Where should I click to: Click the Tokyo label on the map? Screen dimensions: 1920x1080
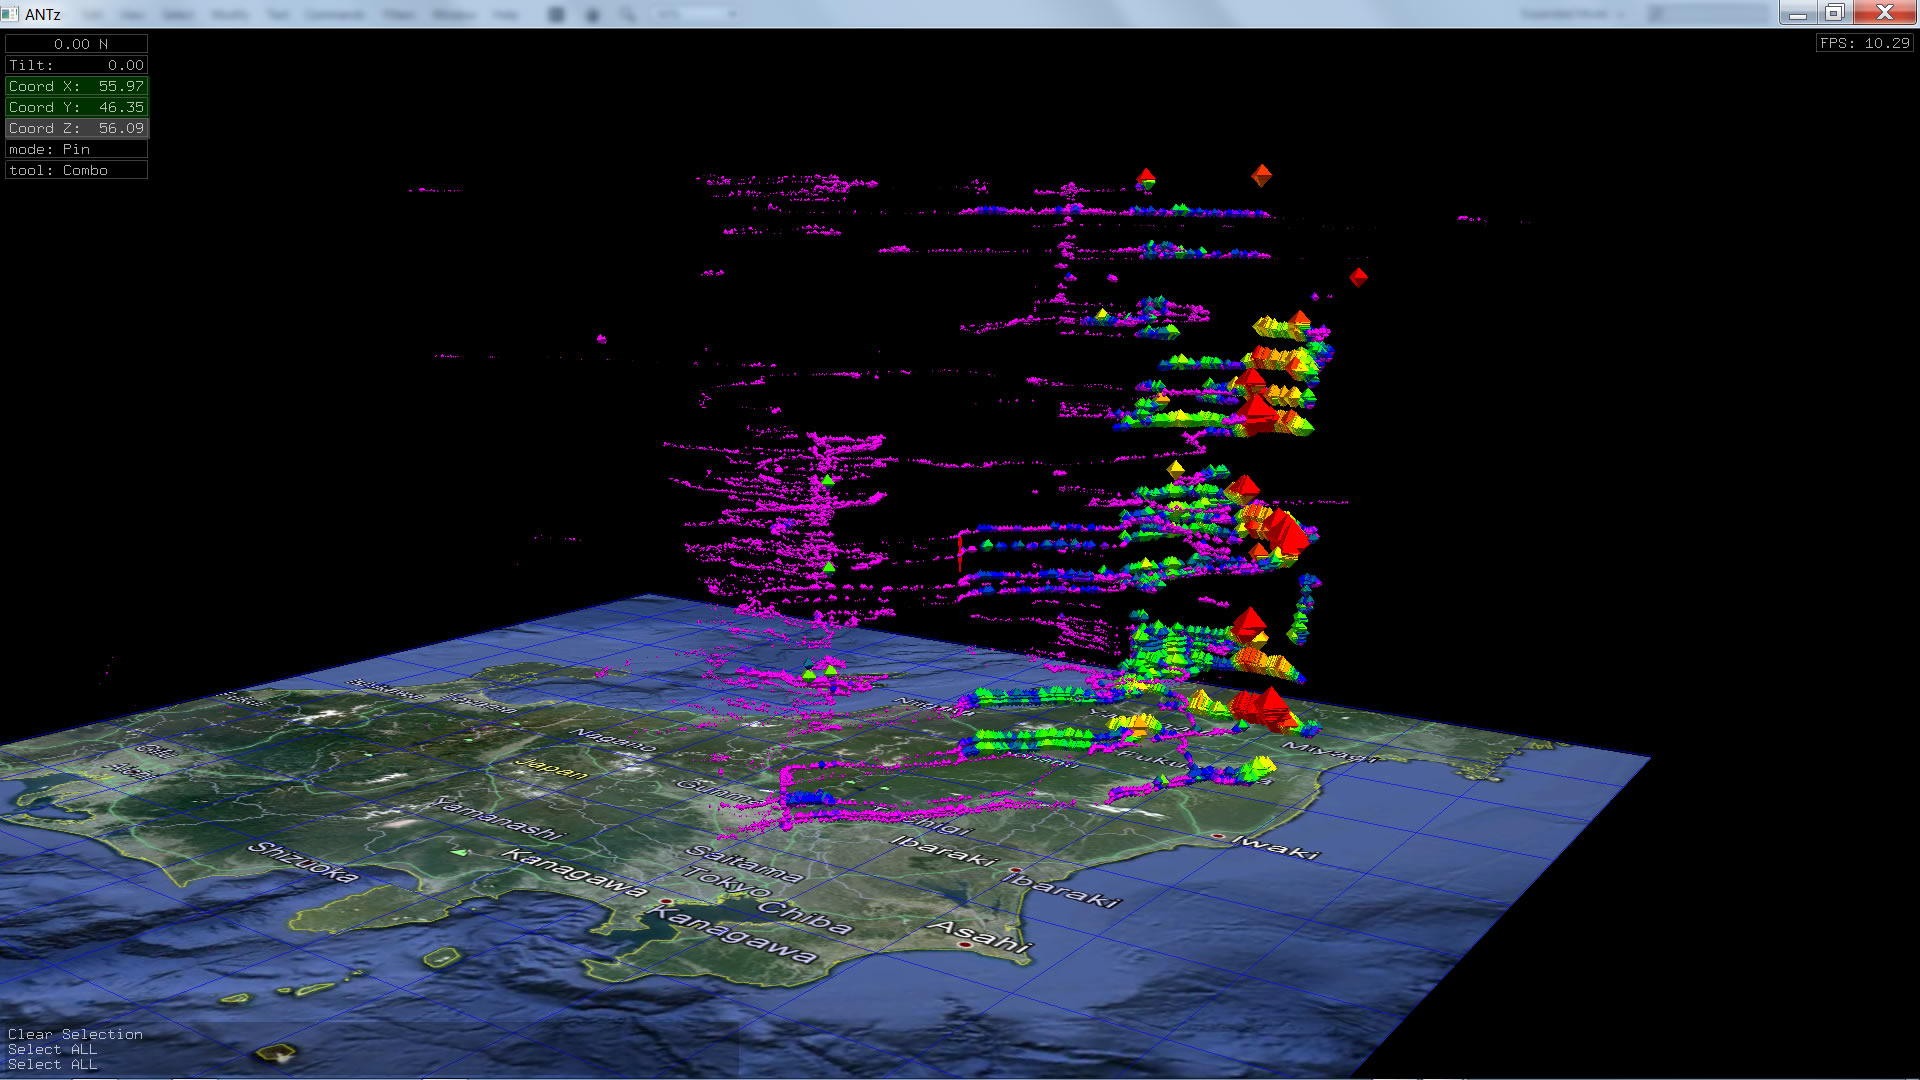coord(728,882)
